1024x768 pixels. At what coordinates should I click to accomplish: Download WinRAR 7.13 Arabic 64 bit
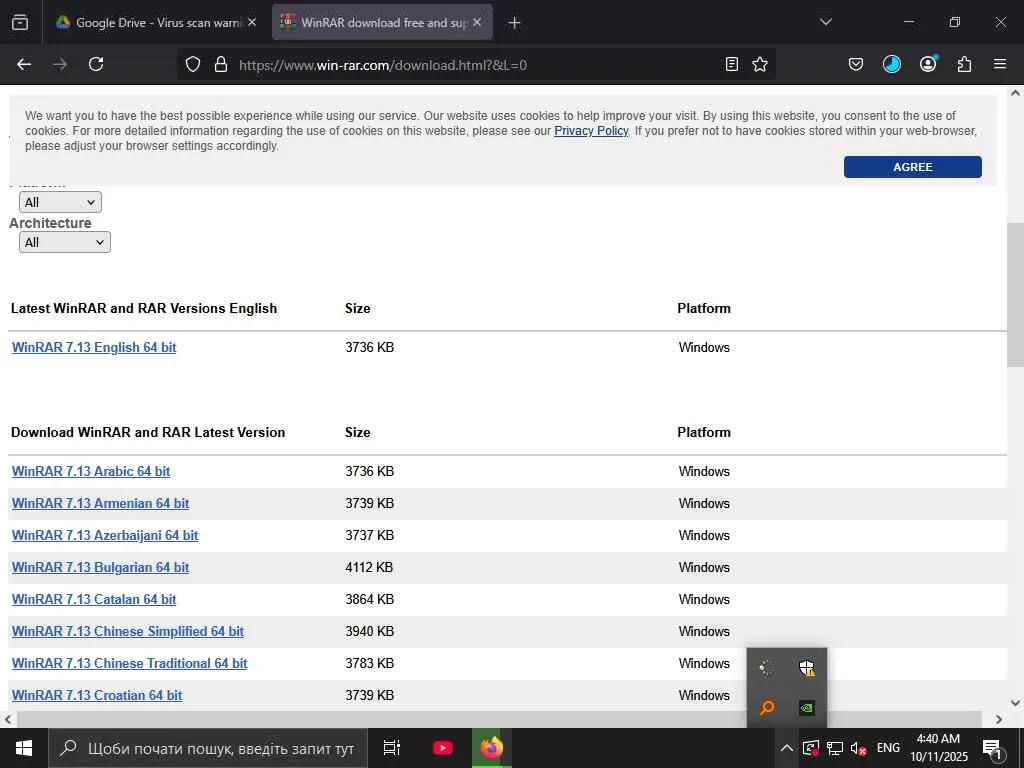(x=91, y=472)
